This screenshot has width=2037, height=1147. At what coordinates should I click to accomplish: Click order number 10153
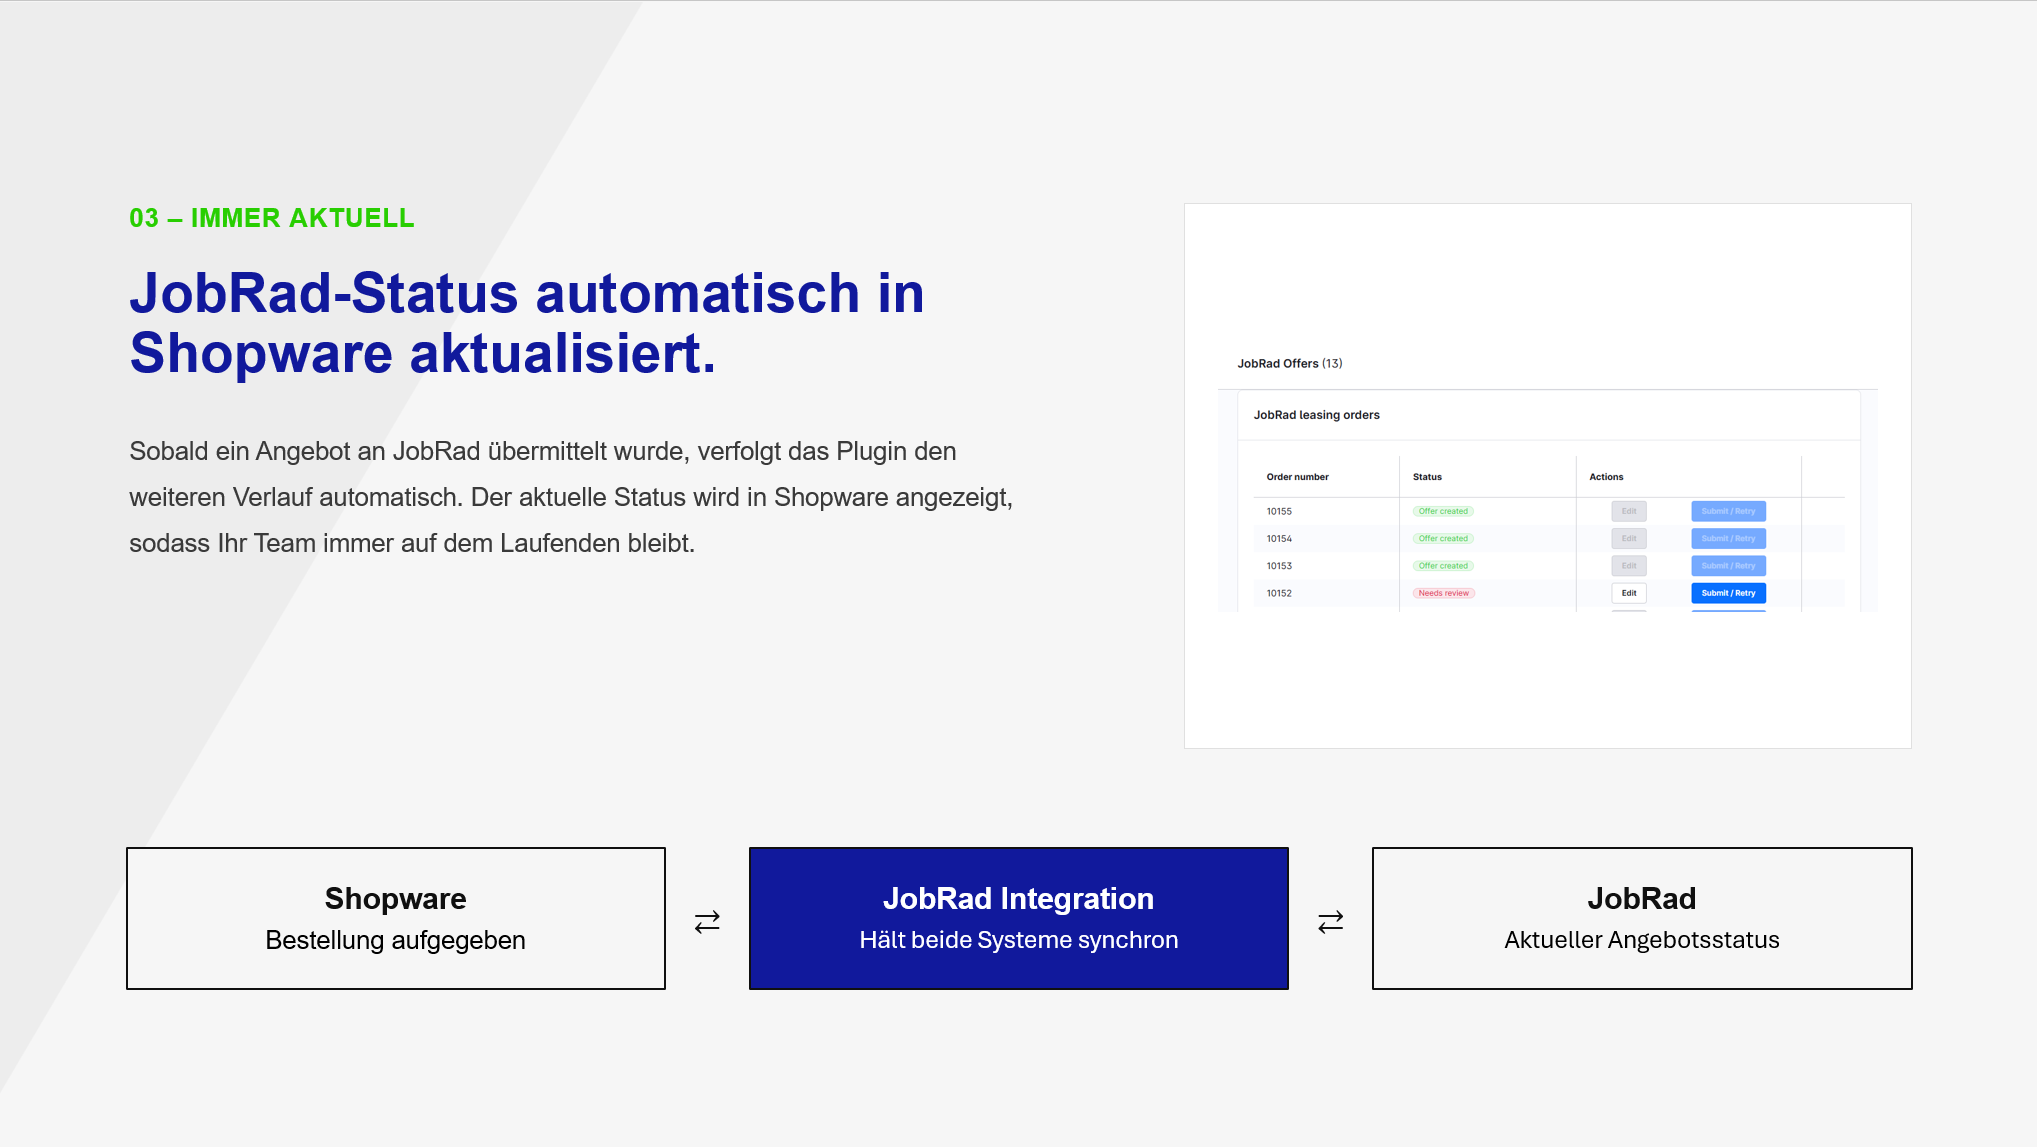pyautogui.click(x=1279, y=566)
